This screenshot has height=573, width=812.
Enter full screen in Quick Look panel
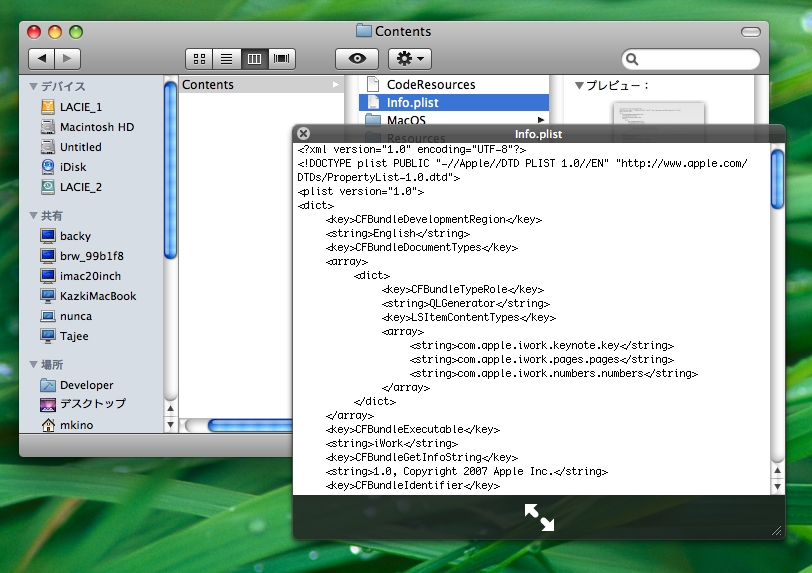point(539,517)
